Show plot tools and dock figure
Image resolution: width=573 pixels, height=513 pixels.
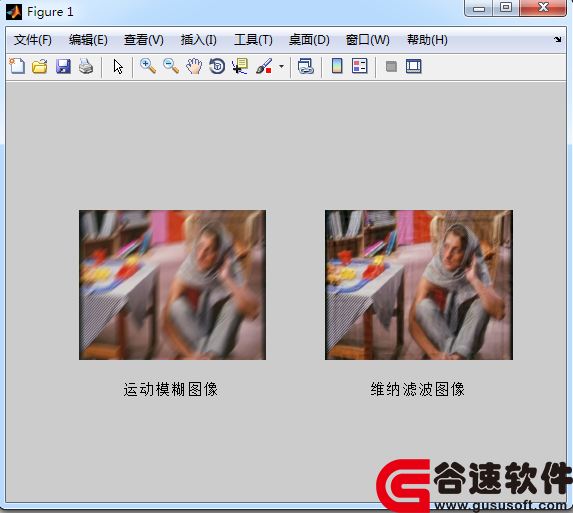coord(414,66)
